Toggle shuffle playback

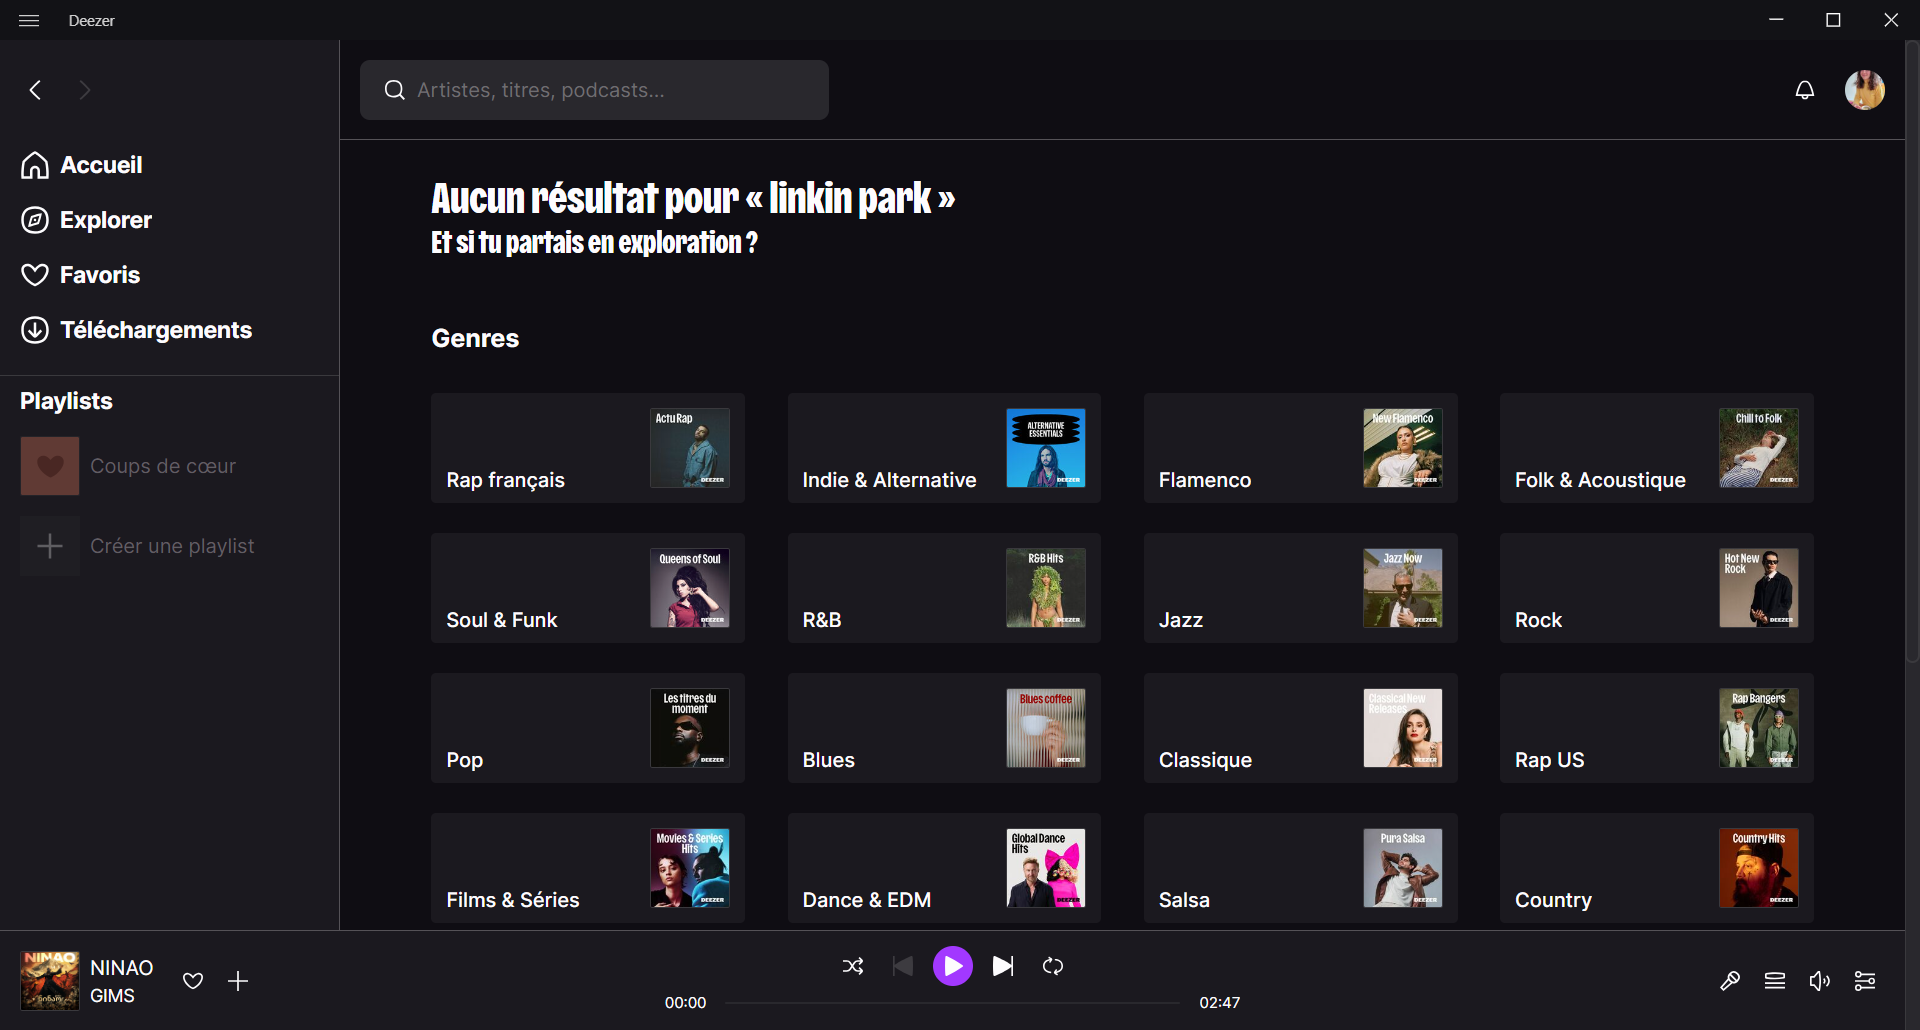pos(853,966)
